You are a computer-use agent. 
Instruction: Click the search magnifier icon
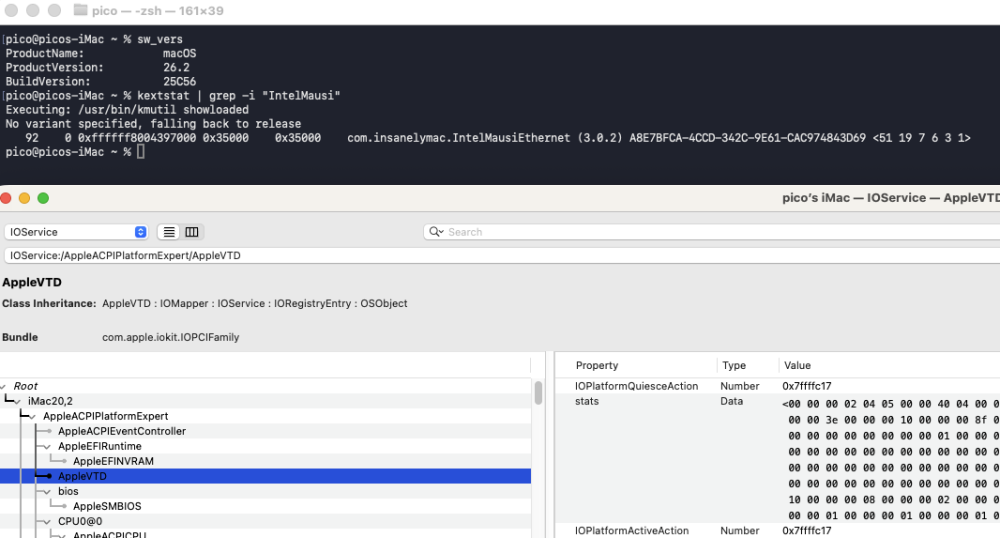[x=436, y=232]
